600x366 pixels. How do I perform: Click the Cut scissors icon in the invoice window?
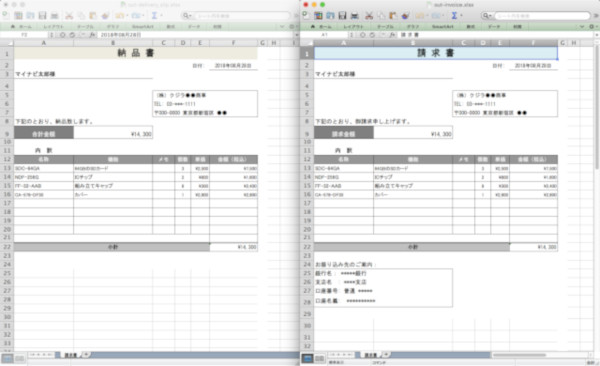click(x=369, y=16)
